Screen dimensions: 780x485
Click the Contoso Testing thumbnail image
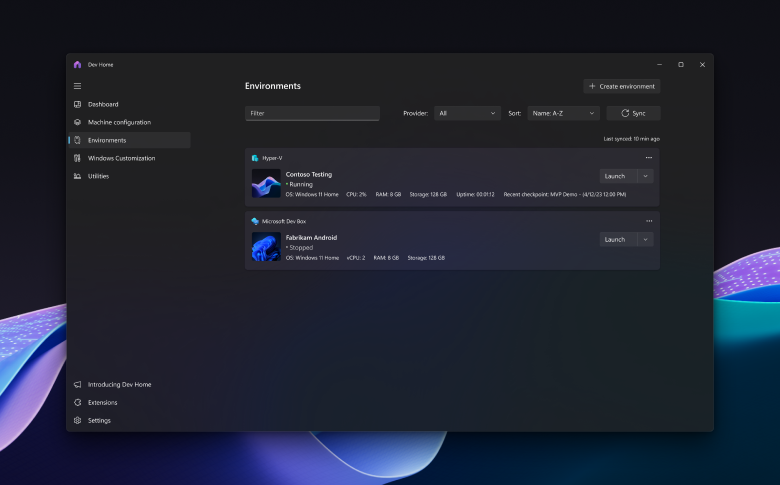click(266, 183)
